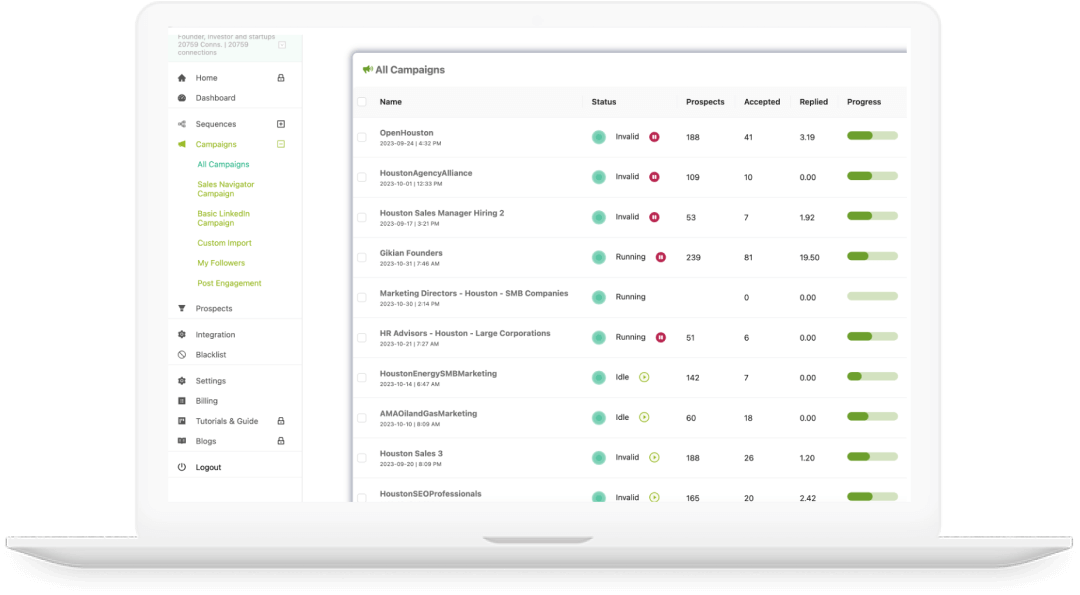Screen dimensions: 1080x595
Task: Check the select-all checkbox in table header
Action: (362, 102)
